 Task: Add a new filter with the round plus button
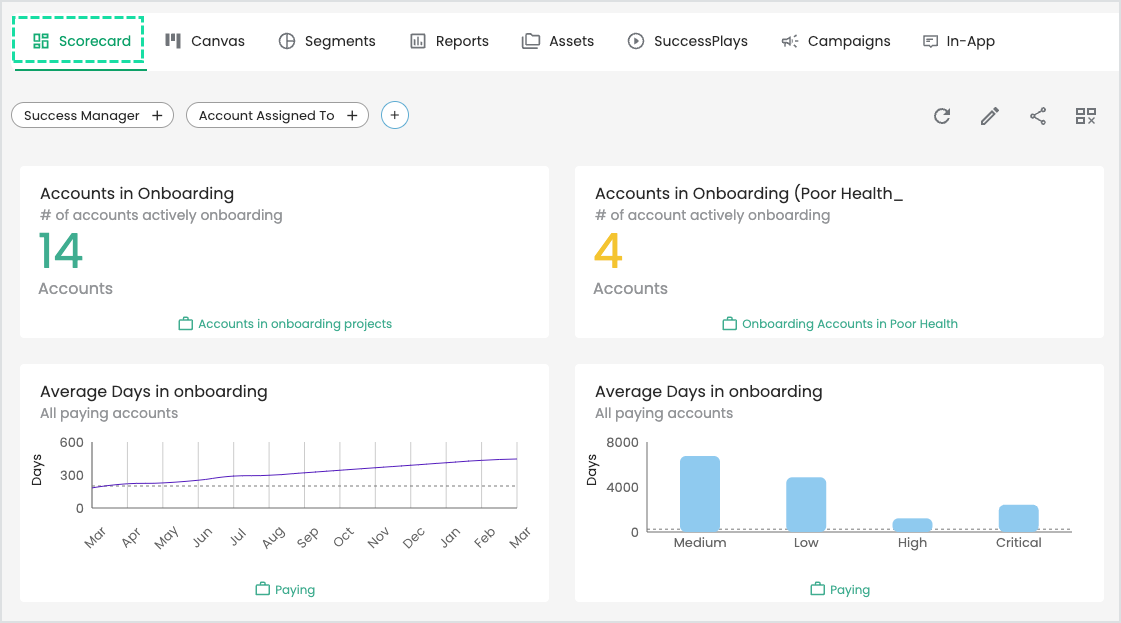(x=395, y=115)
